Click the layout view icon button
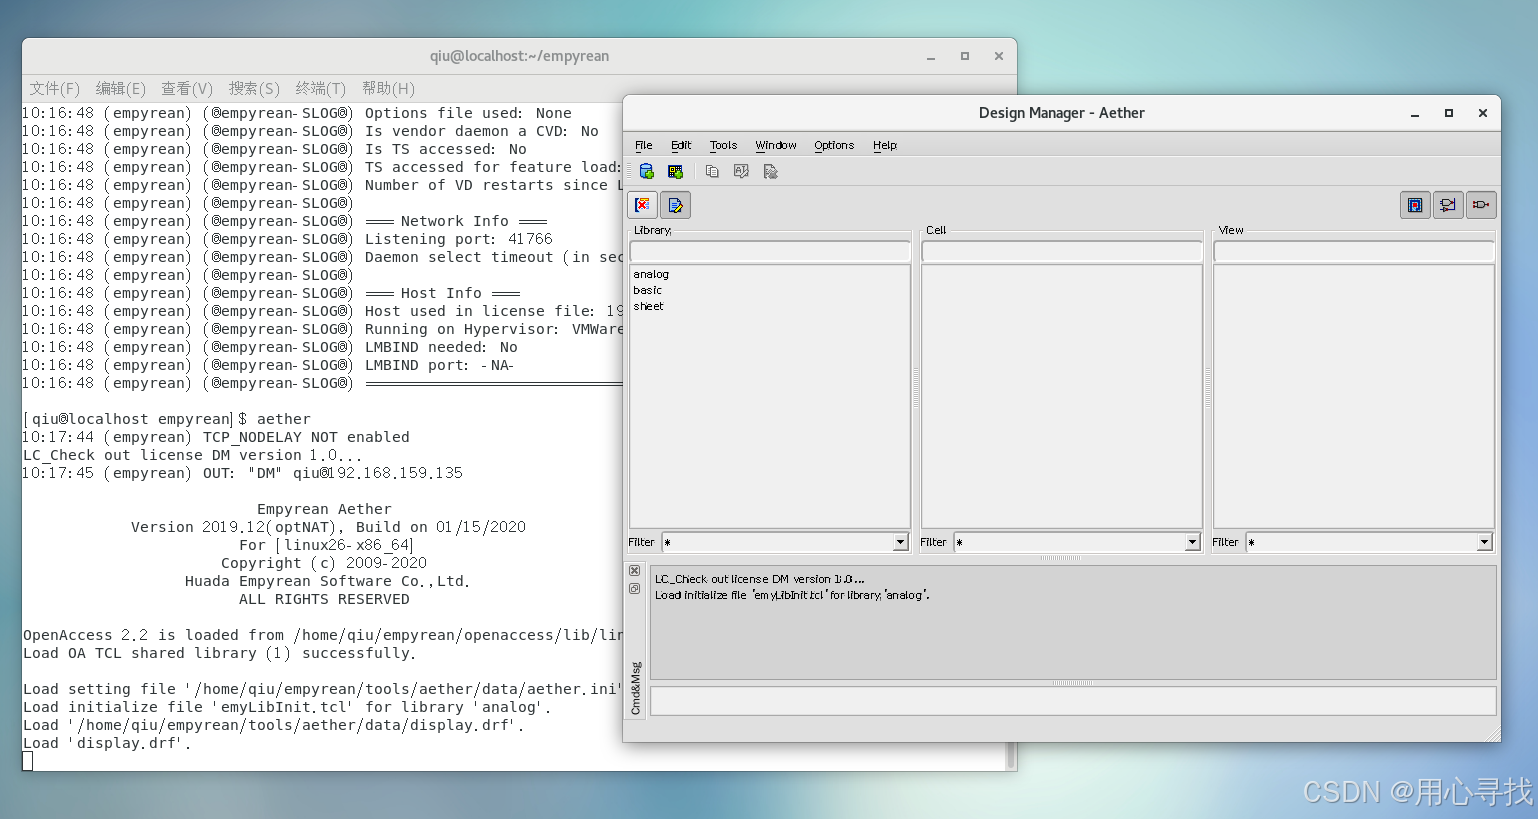 coord(1415,205)
